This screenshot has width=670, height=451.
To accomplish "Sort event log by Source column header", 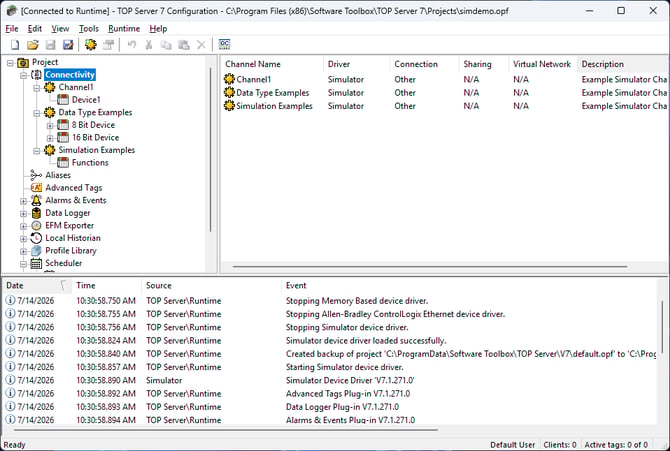I will coord(212,286).
